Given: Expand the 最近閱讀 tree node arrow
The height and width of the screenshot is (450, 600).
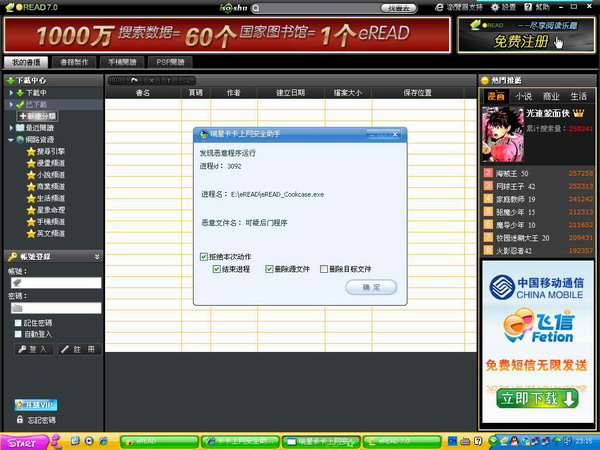Looking at the screenshot, I should 11,128.
